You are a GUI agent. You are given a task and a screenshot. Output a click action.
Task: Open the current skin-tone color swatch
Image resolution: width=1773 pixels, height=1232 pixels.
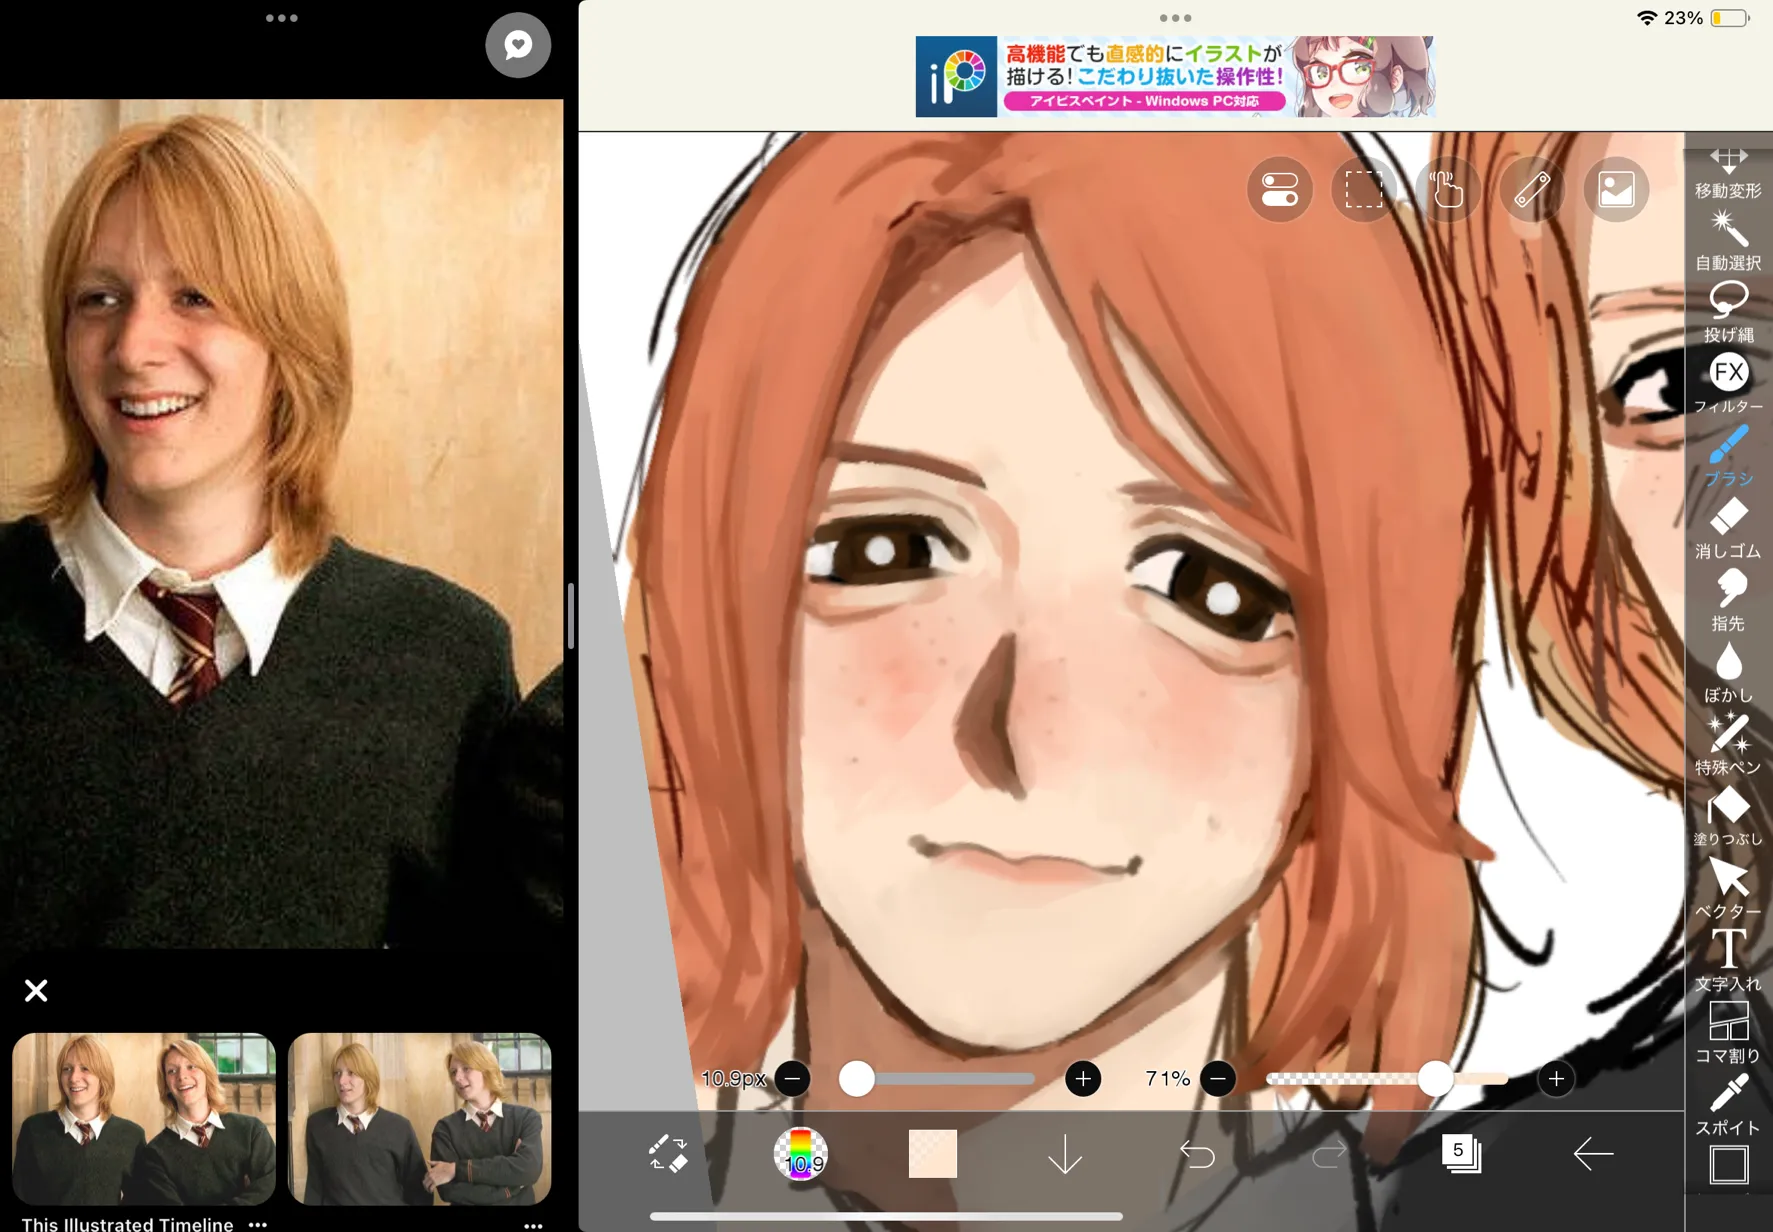pos(932,1153)
